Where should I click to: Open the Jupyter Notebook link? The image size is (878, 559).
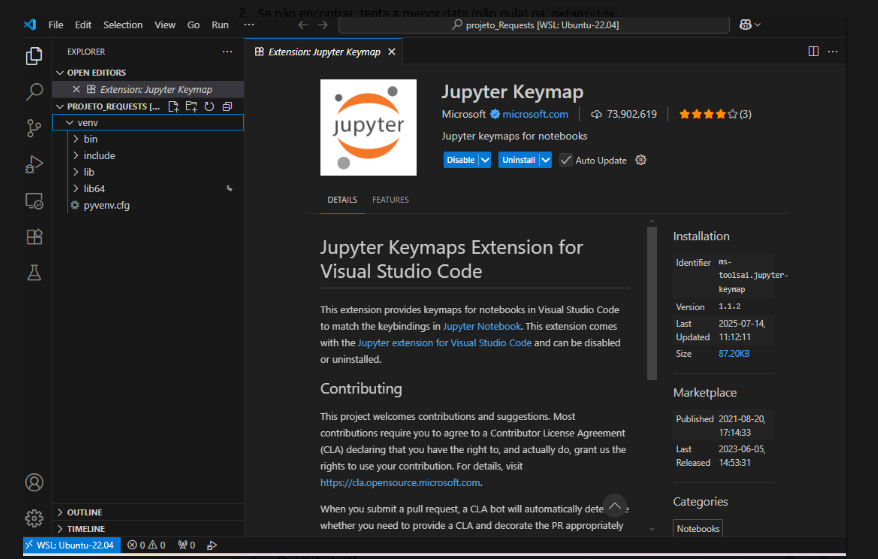482,326
